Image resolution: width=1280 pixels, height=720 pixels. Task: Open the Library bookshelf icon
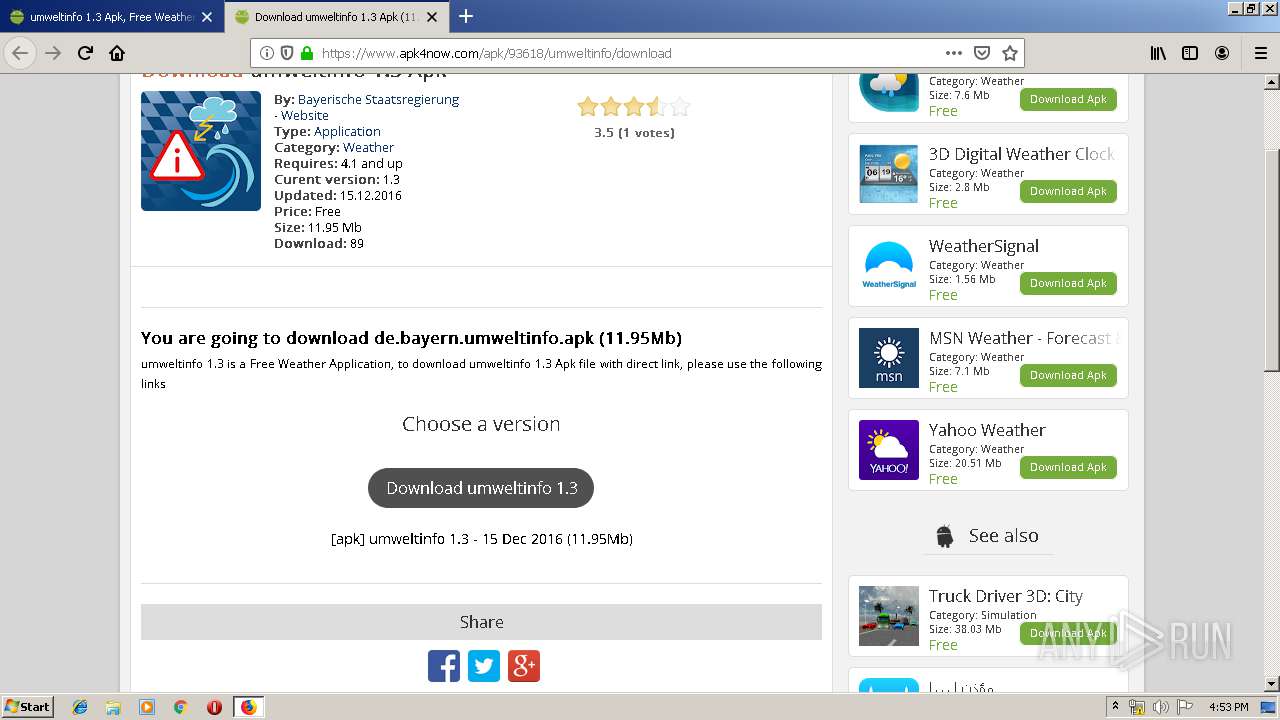point(1158,53)
